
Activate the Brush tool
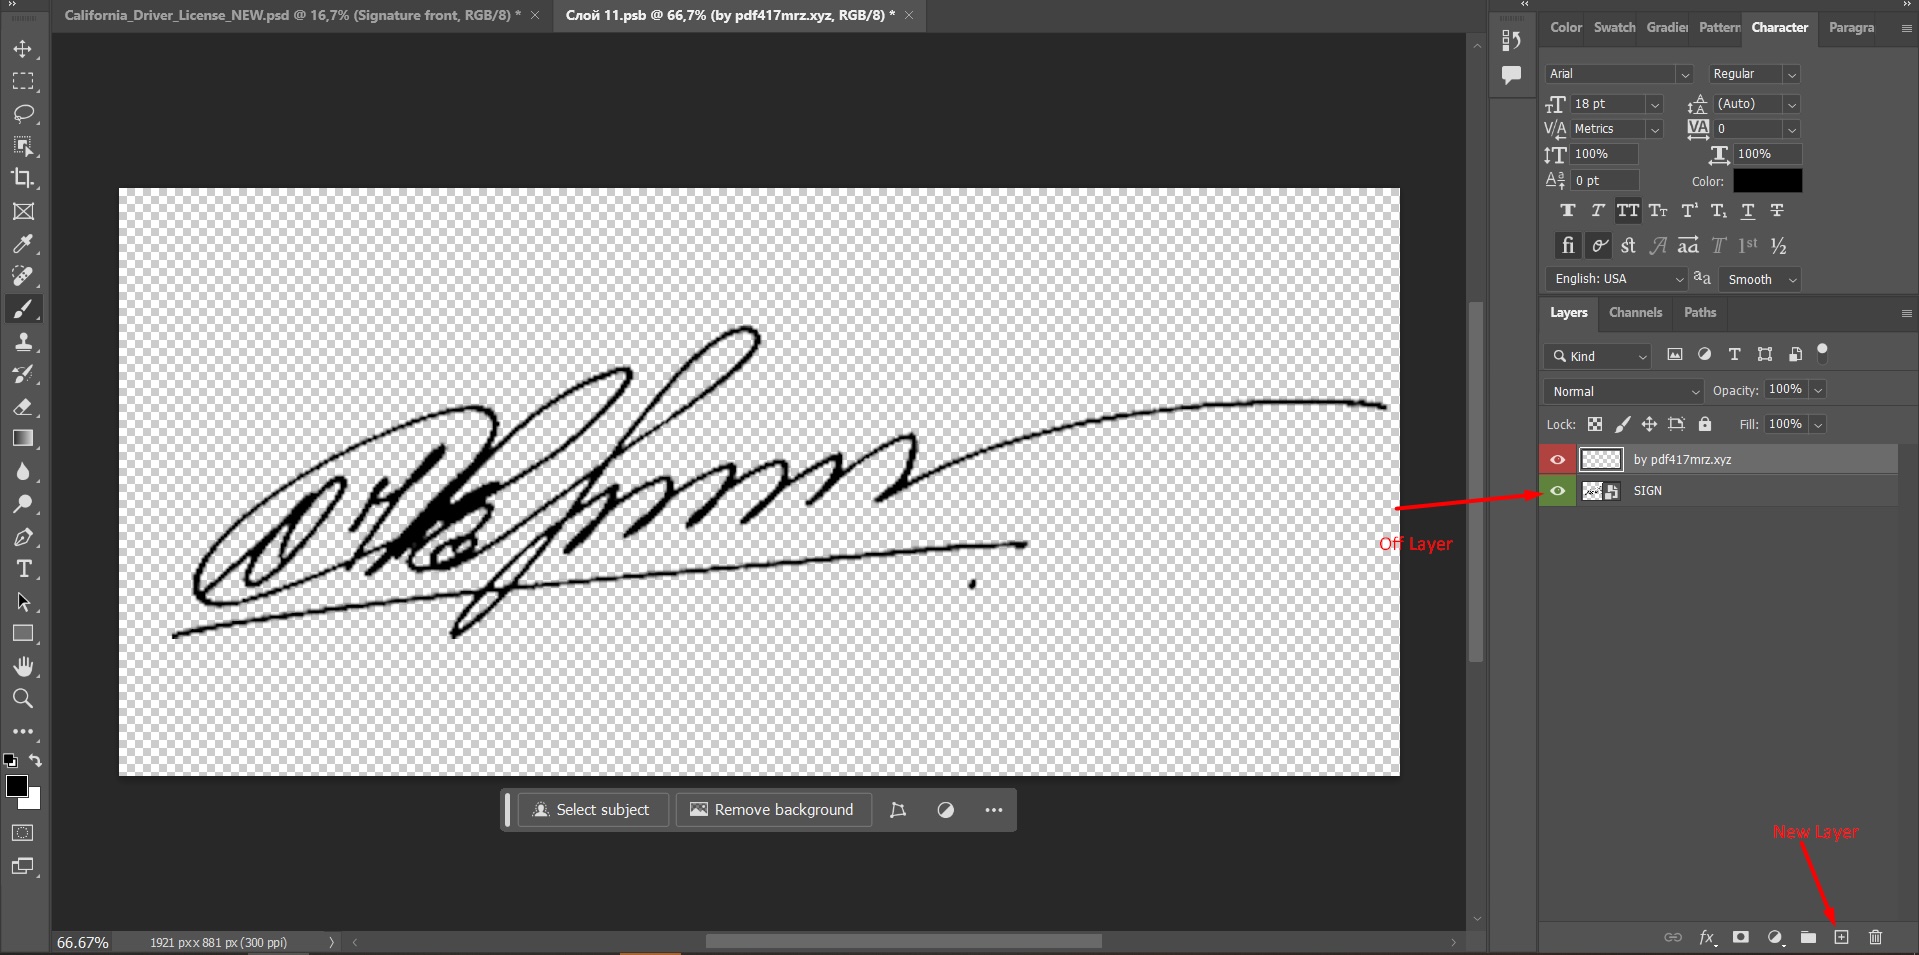(x=24, y=309)
